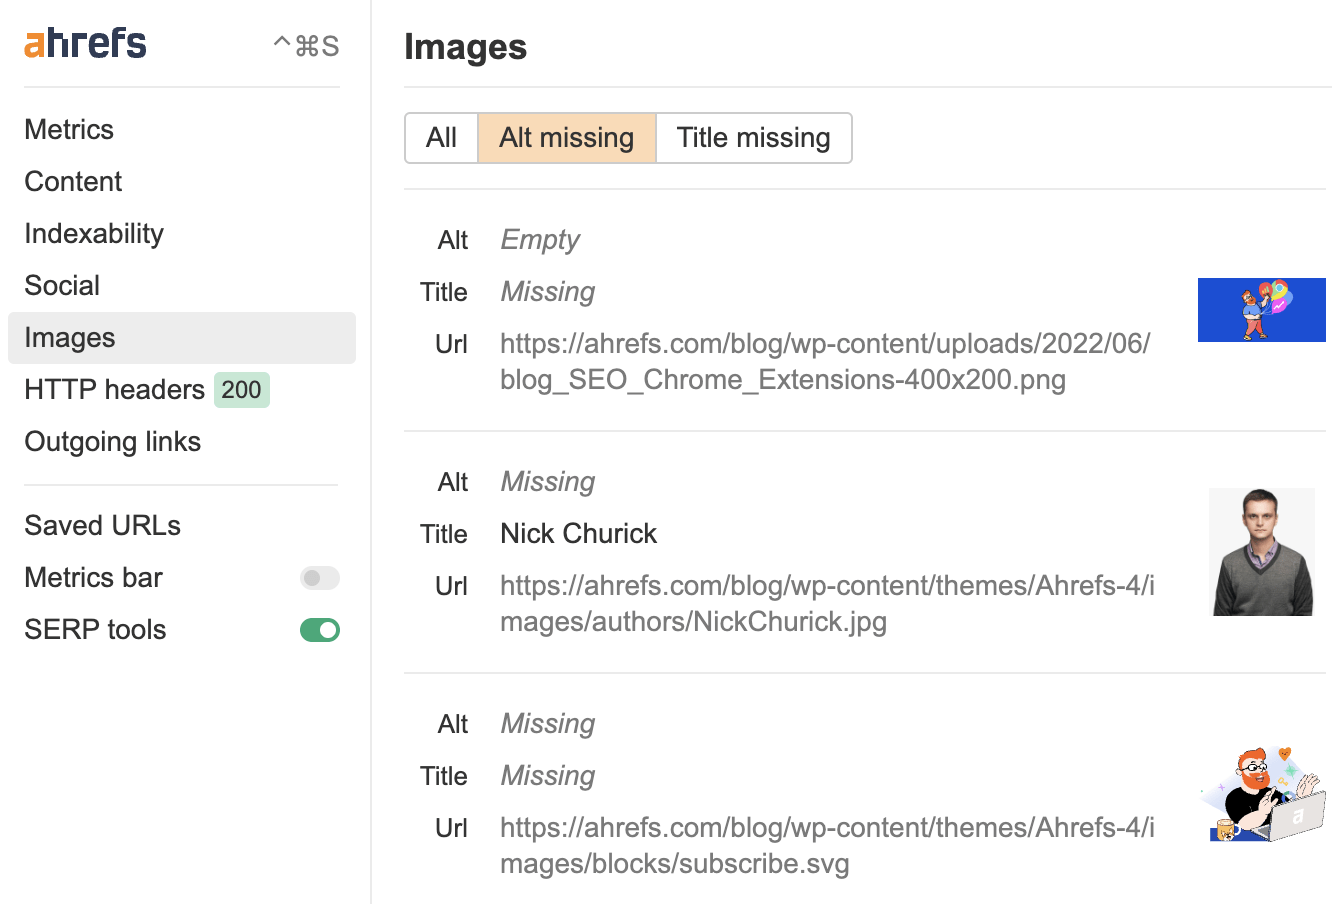Open the Nick Churick author photo thumbnail

pos(1262,552)
